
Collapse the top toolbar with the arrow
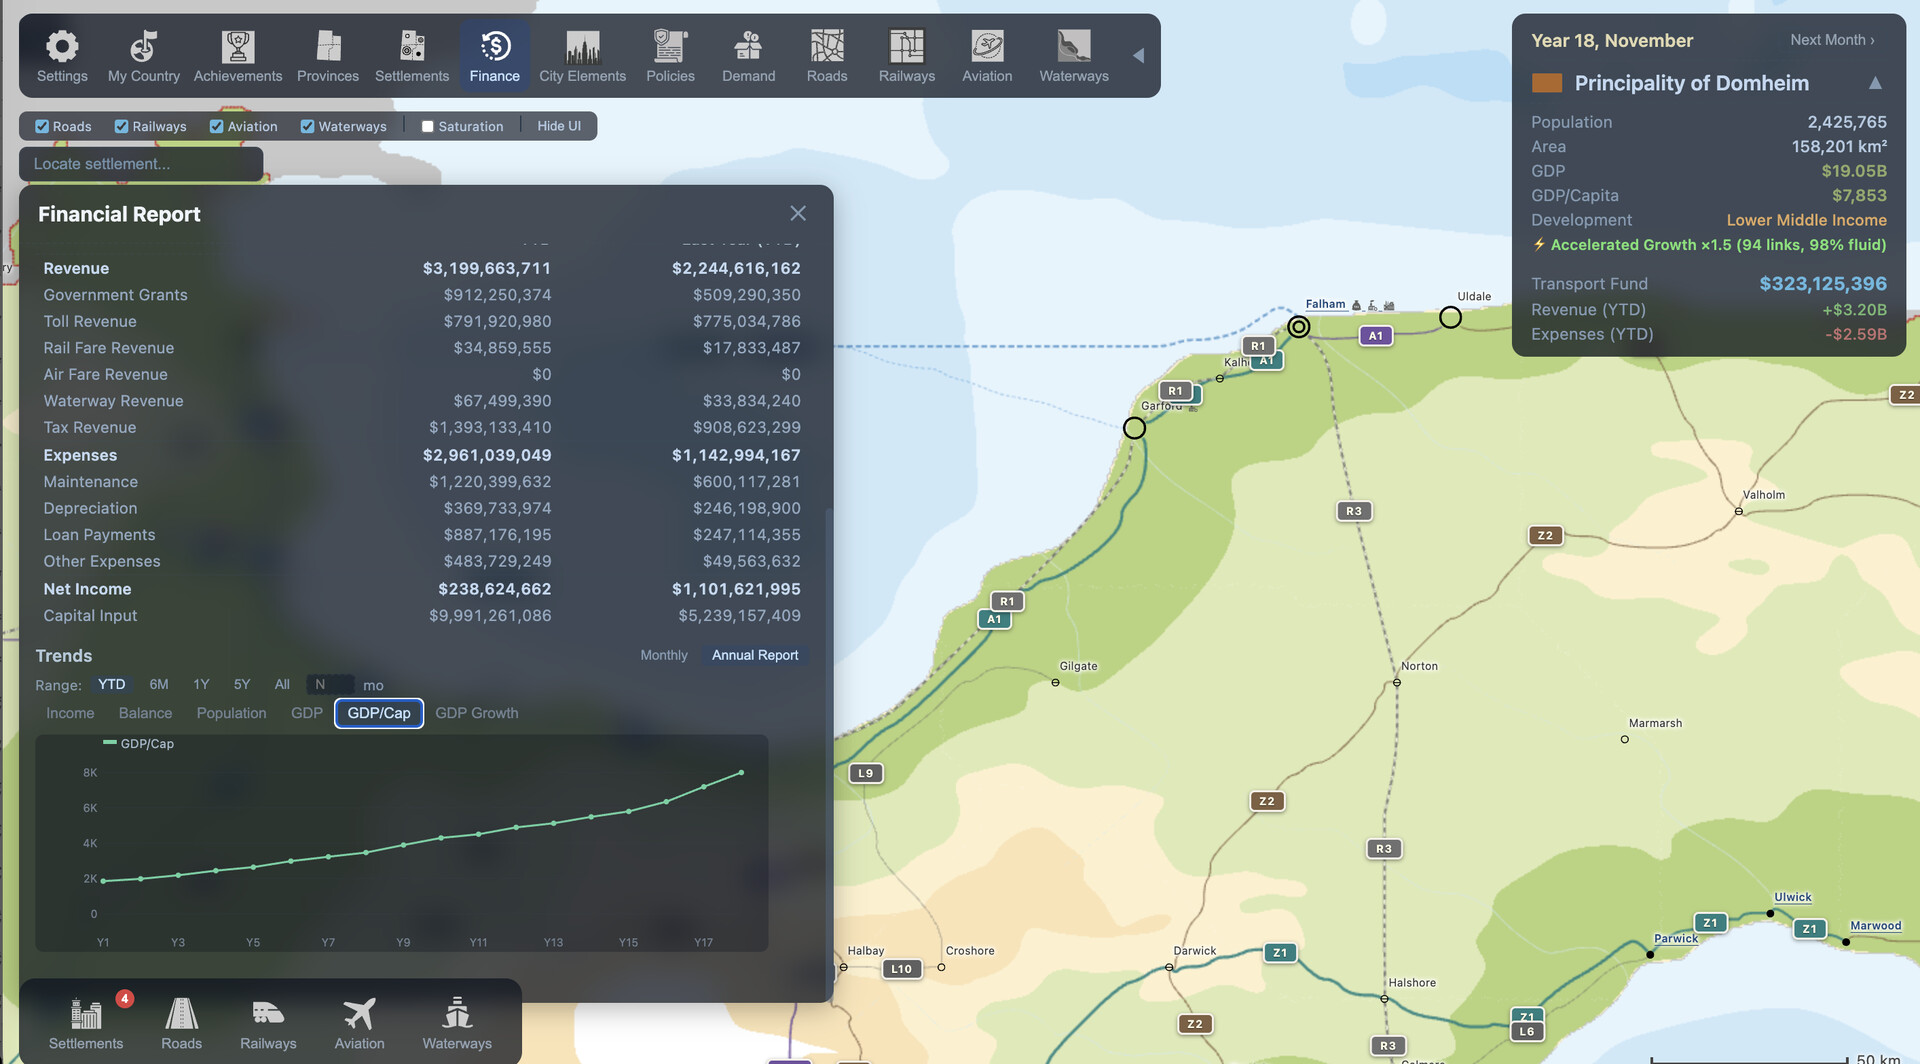[1138, 56]
